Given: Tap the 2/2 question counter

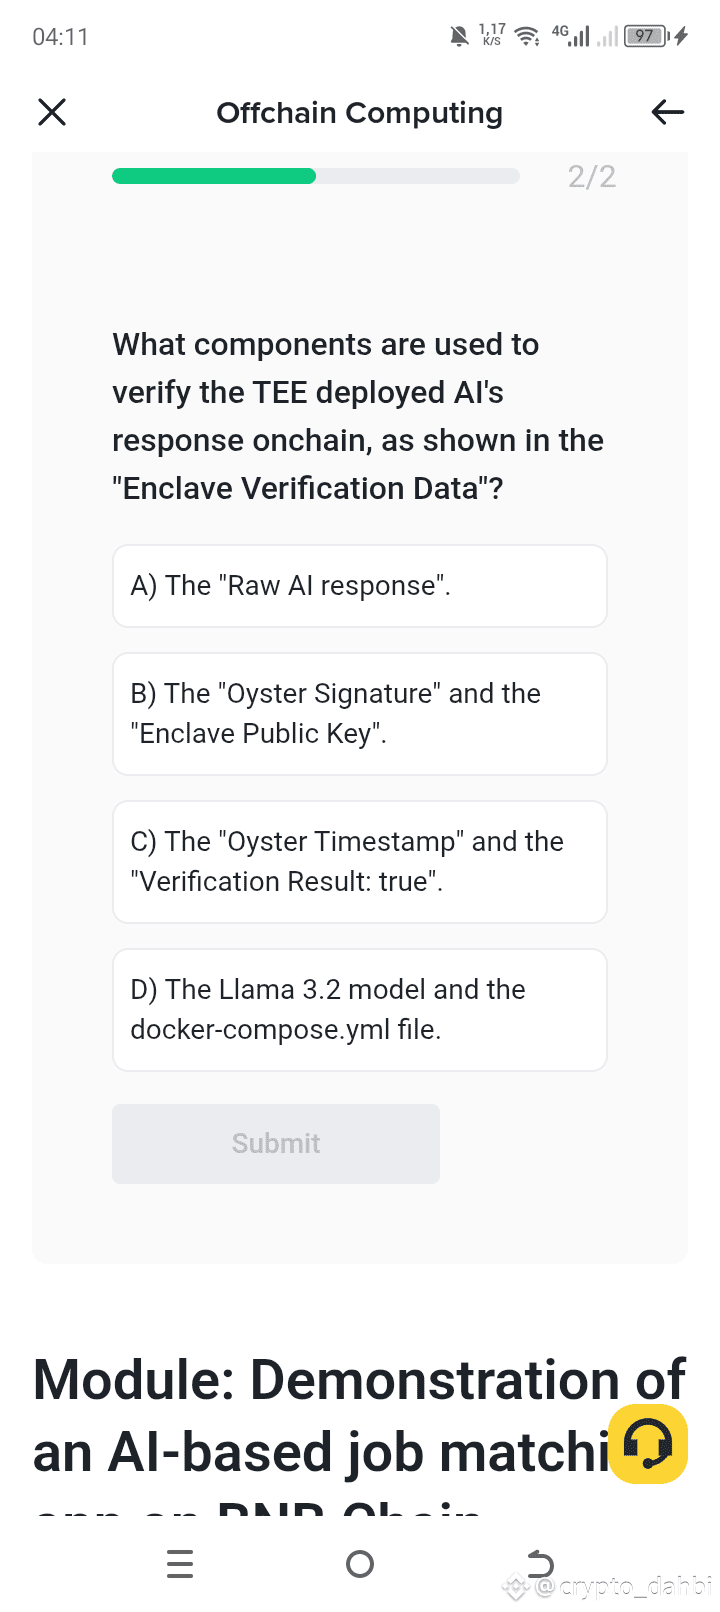Looking at the screenshot, I should [592, 177].
